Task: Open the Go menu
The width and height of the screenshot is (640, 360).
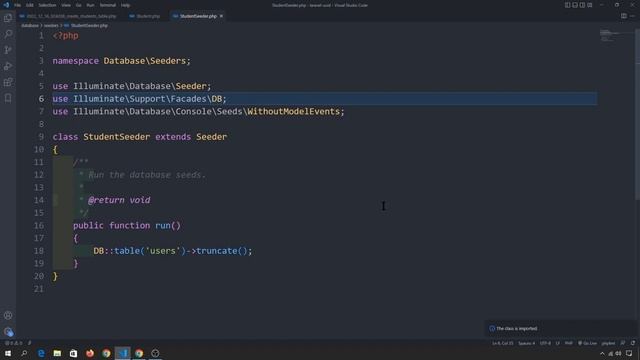Action: [78, 5]
